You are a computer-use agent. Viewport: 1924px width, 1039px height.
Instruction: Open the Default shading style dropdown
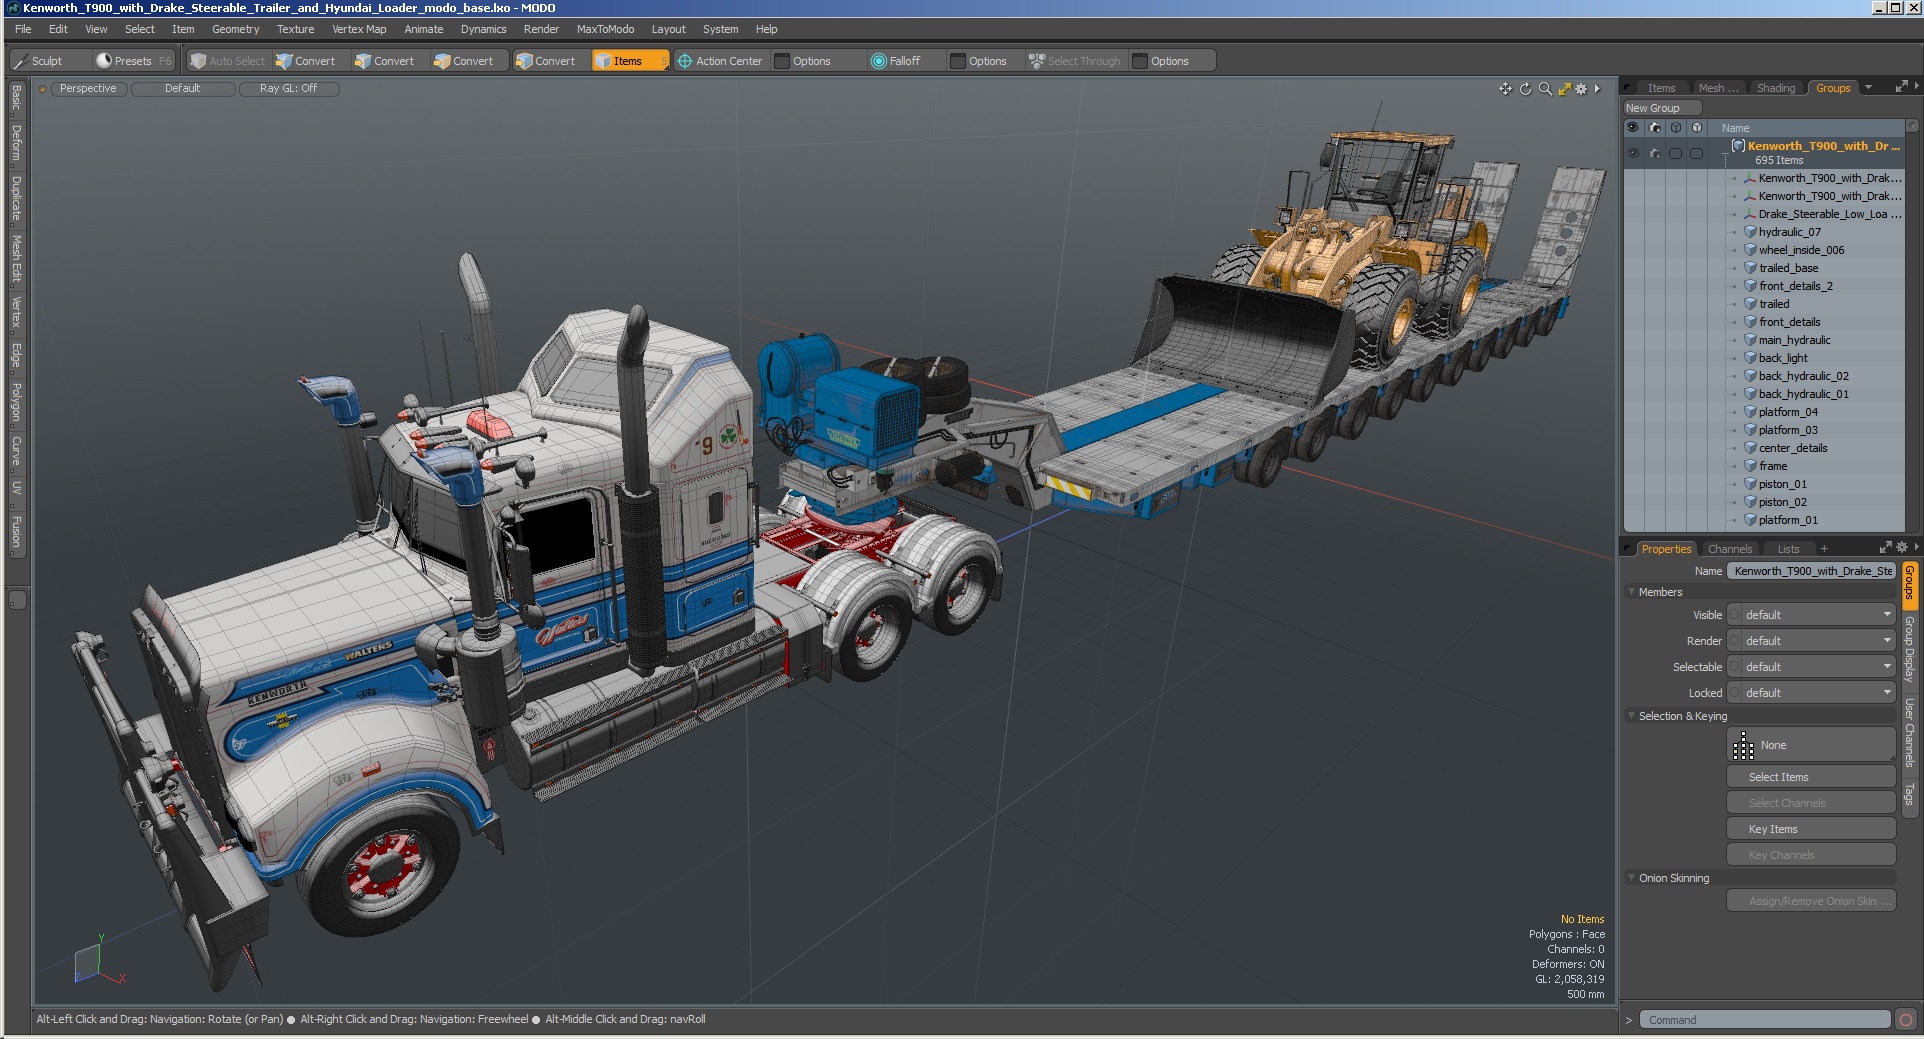click(183, 89)
